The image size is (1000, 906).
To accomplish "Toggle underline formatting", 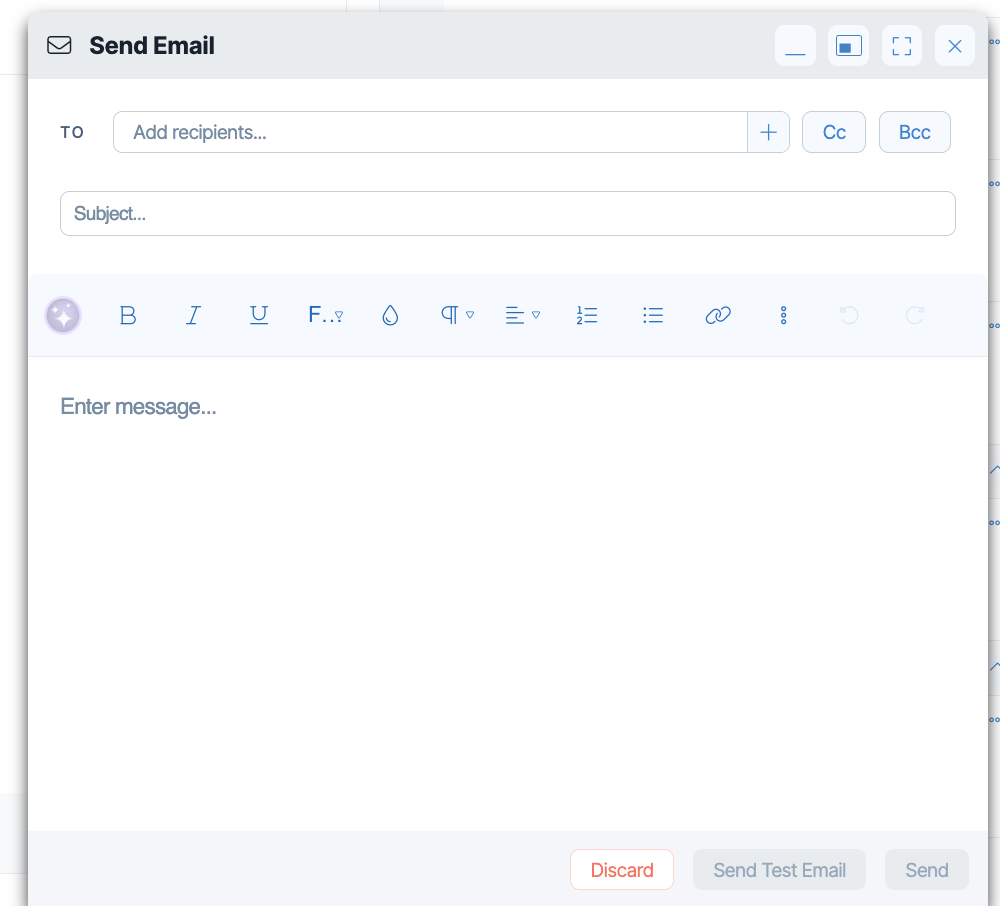I will click(x=259, y=315).
